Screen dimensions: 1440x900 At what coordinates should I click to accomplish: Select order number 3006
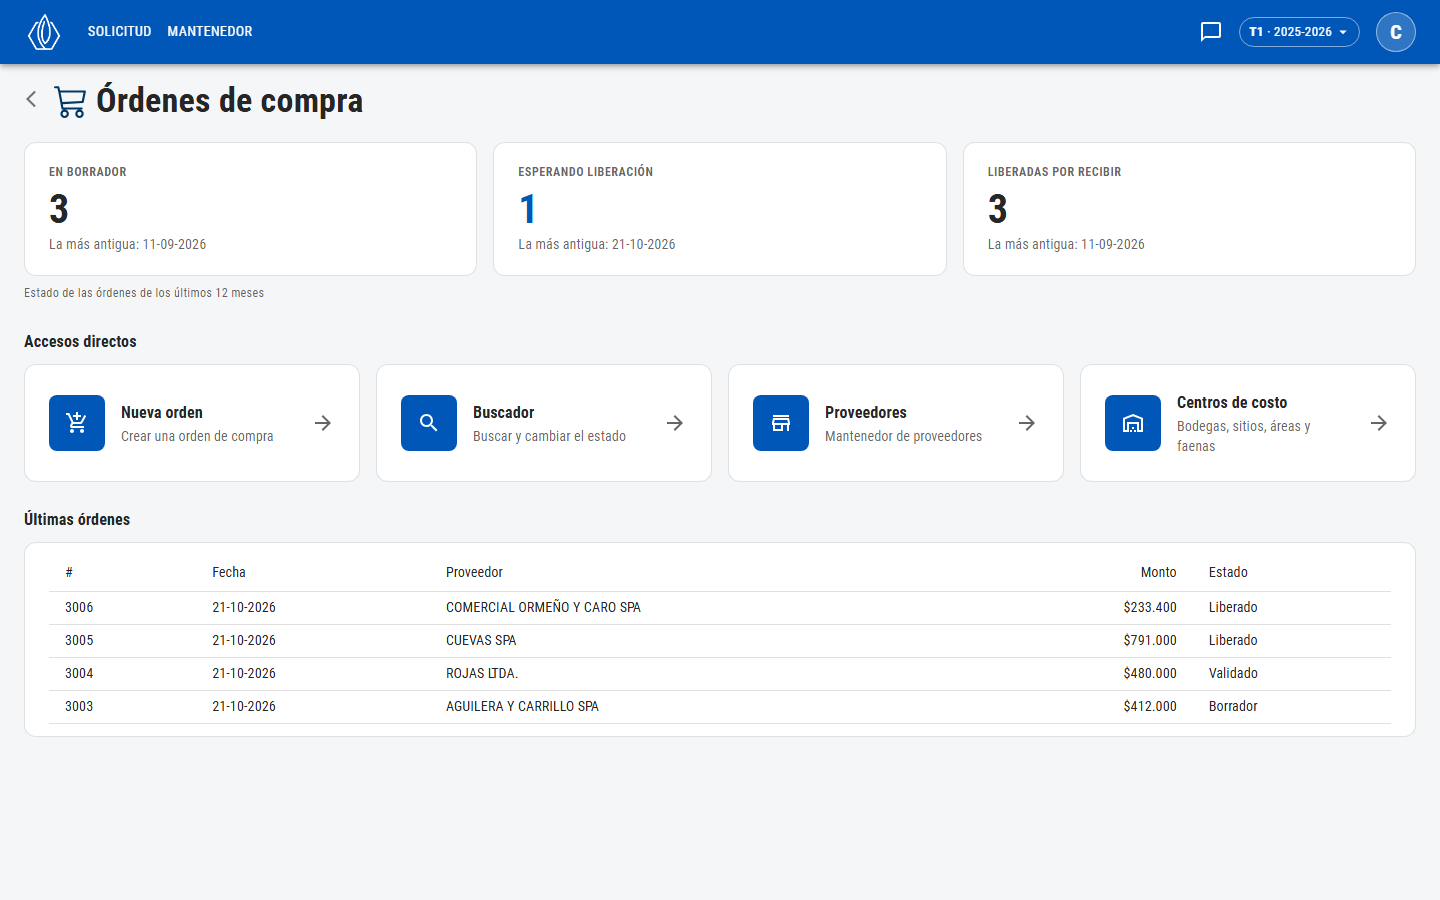click(79, 607)
